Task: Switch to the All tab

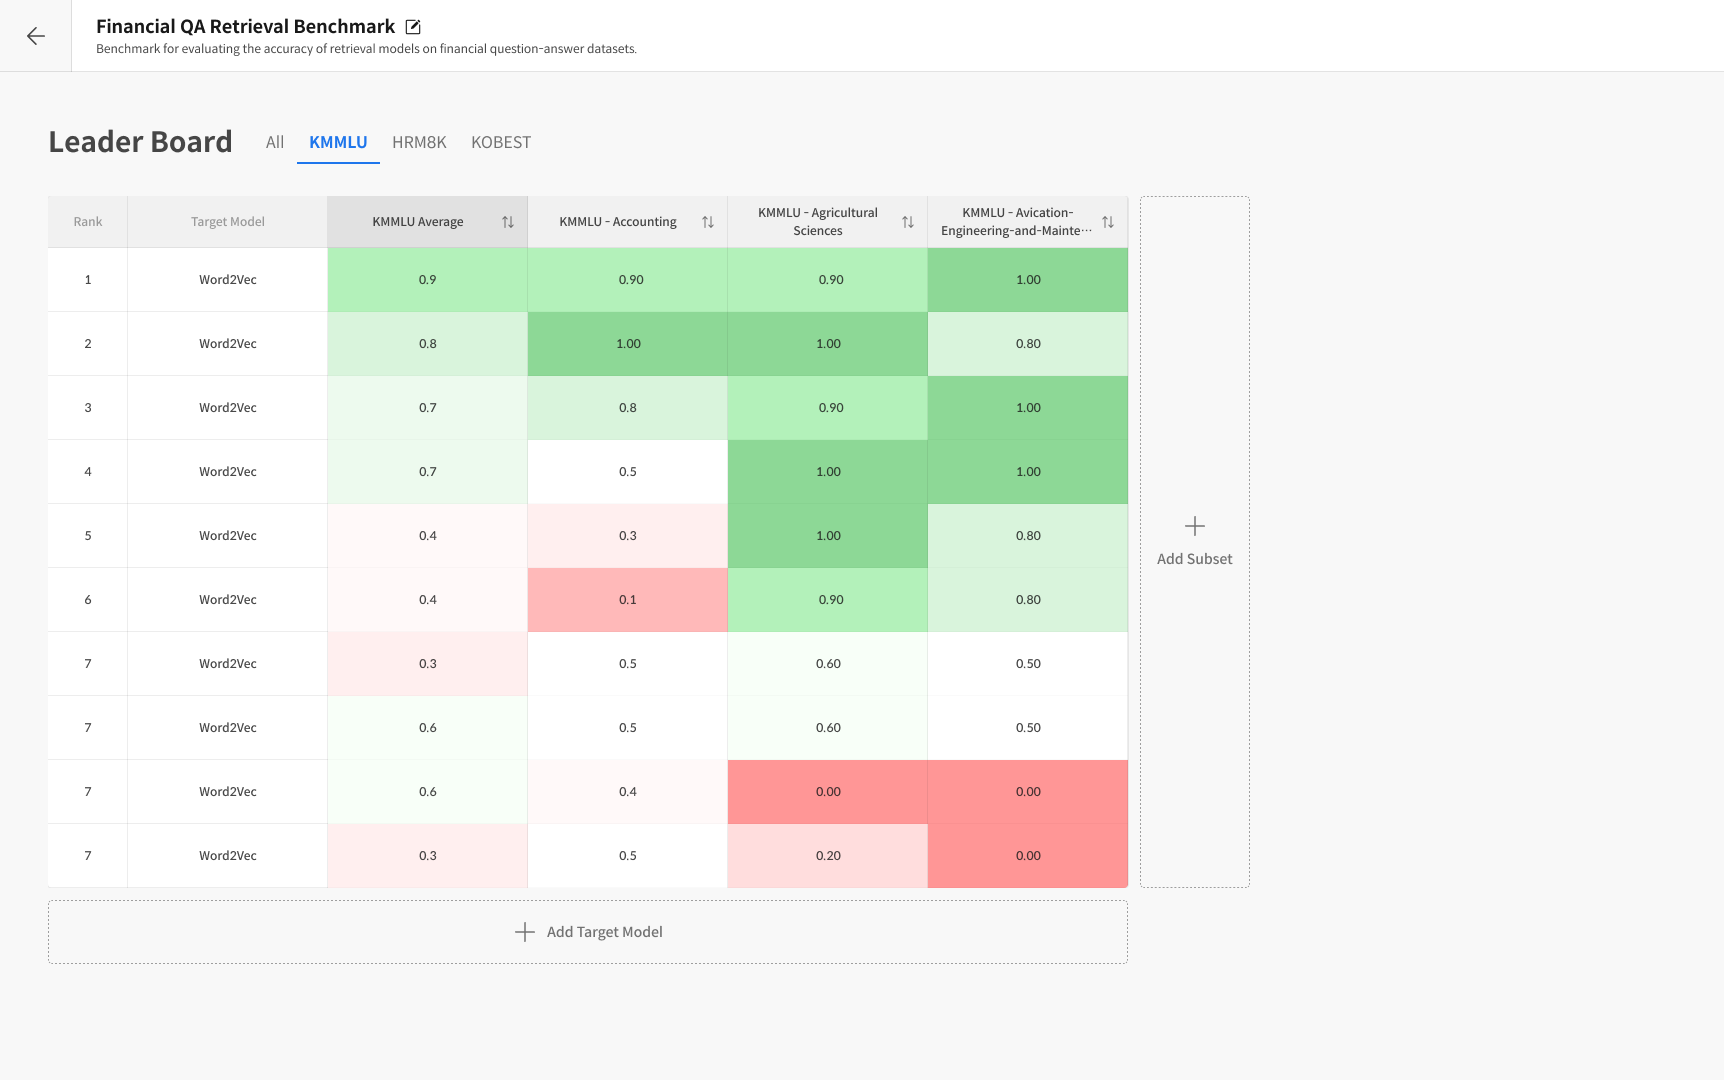Action: (274, 142)
